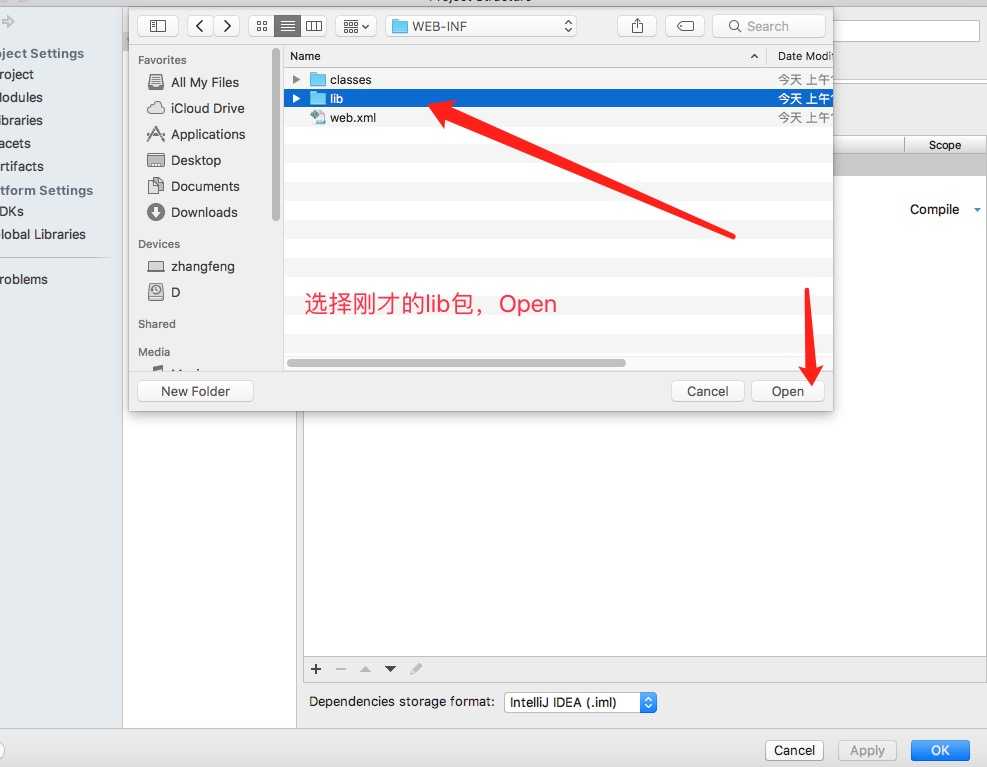The image size is (987, 767).
Task: Expand the lib folder triangle
Action: click(296, 98)
